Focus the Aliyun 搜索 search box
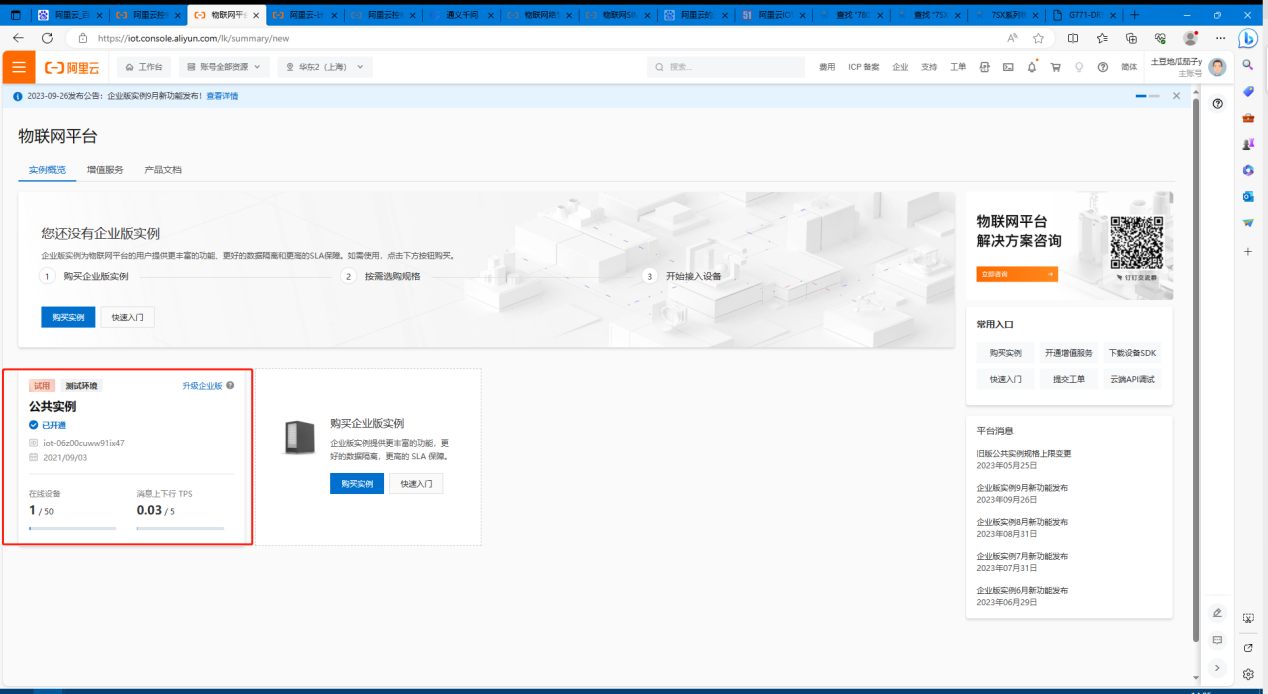1268x694 pixels. tap(725, 67)
